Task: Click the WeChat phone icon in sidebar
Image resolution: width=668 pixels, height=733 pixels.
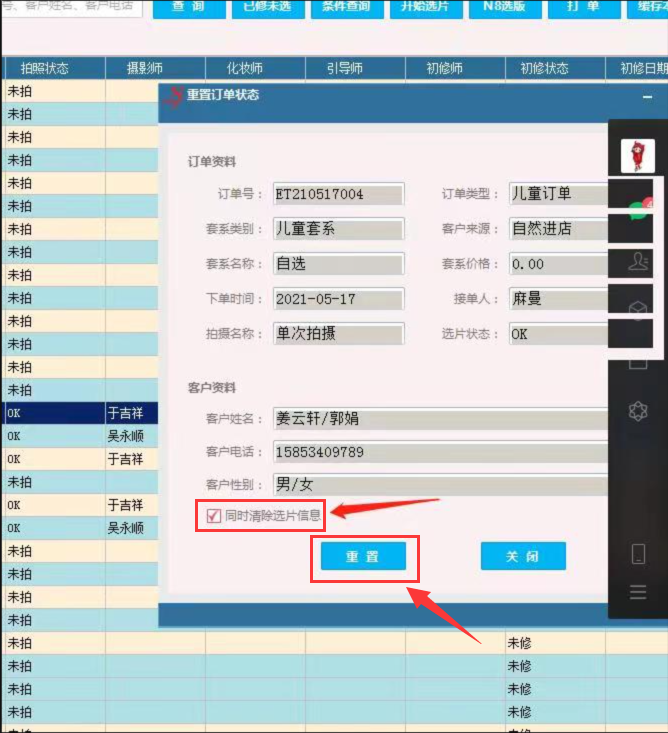Action: 638,554
